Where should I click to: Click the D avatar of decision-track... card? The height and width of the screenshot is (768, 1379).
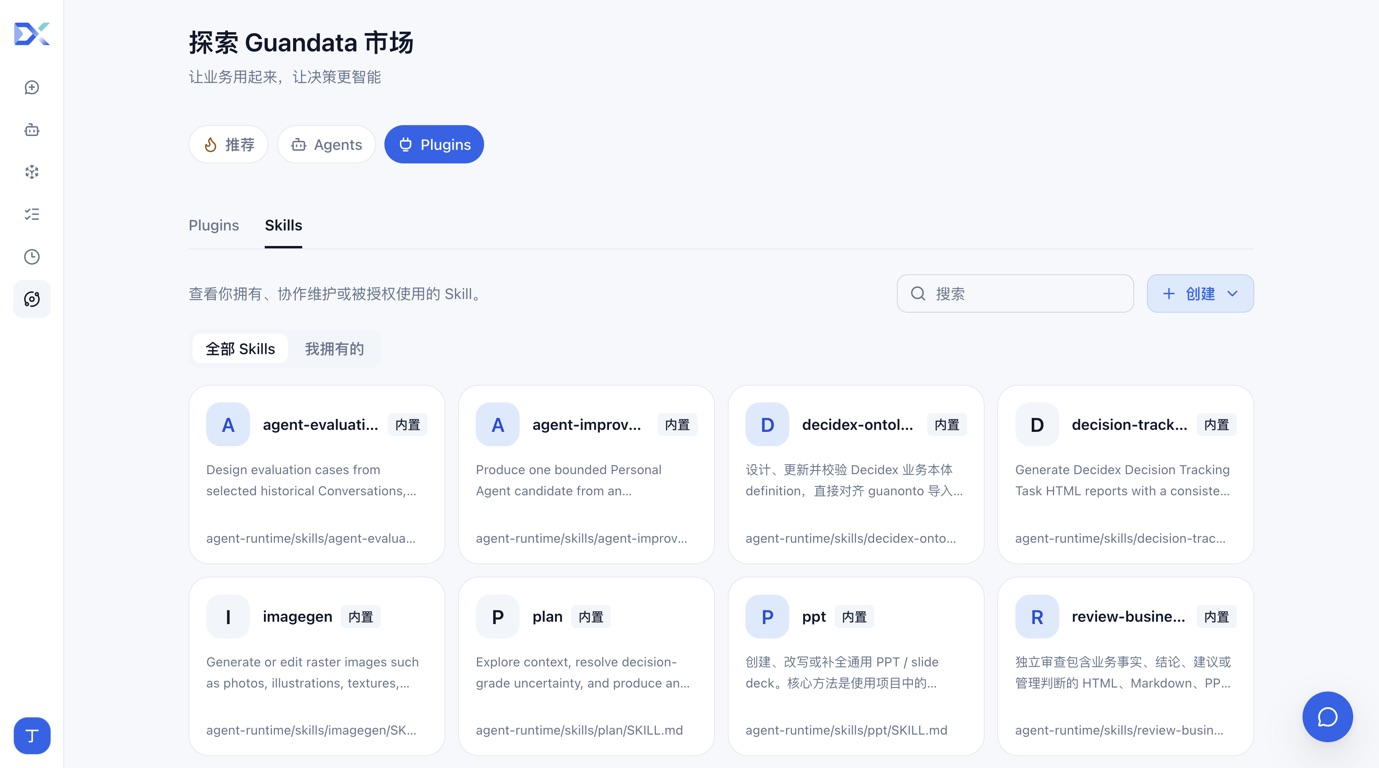point(1036,425)
